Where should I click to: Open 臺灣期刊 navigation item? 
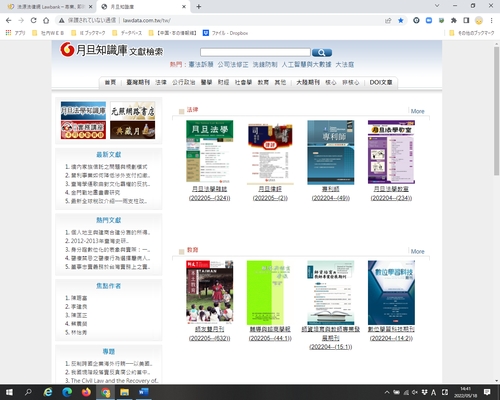click(x=138, y=82)
